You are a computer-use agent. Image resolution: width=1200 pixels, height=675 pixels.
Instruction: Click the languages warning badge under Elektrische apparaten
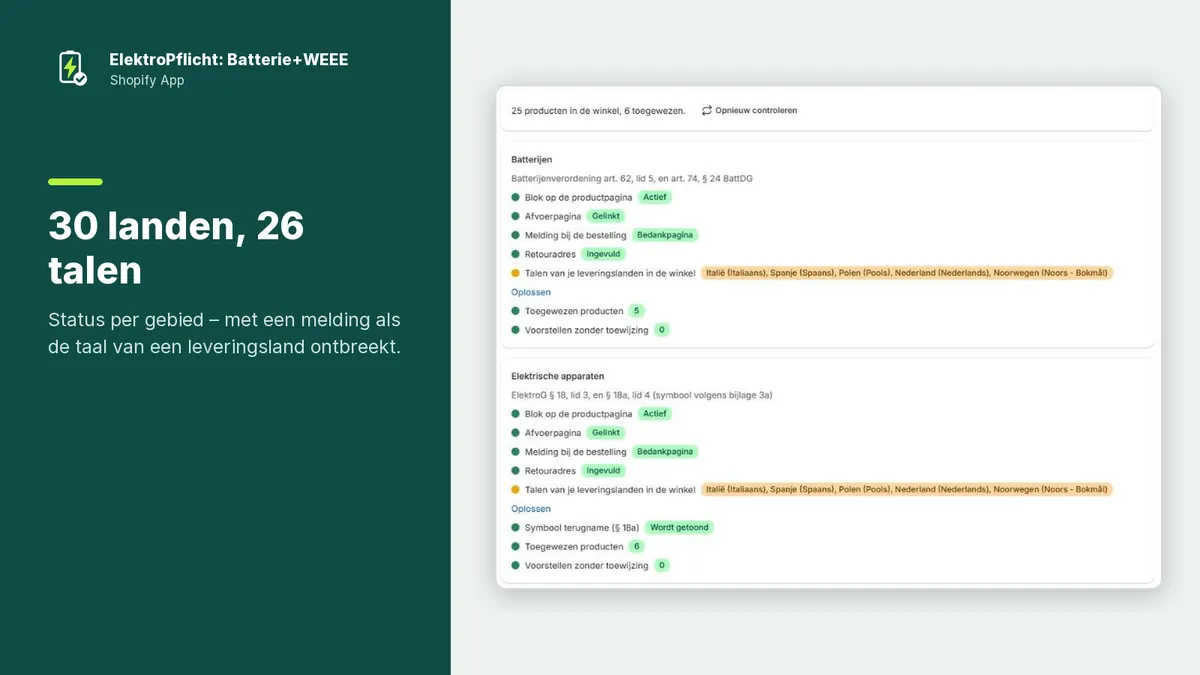pos(907,490)
